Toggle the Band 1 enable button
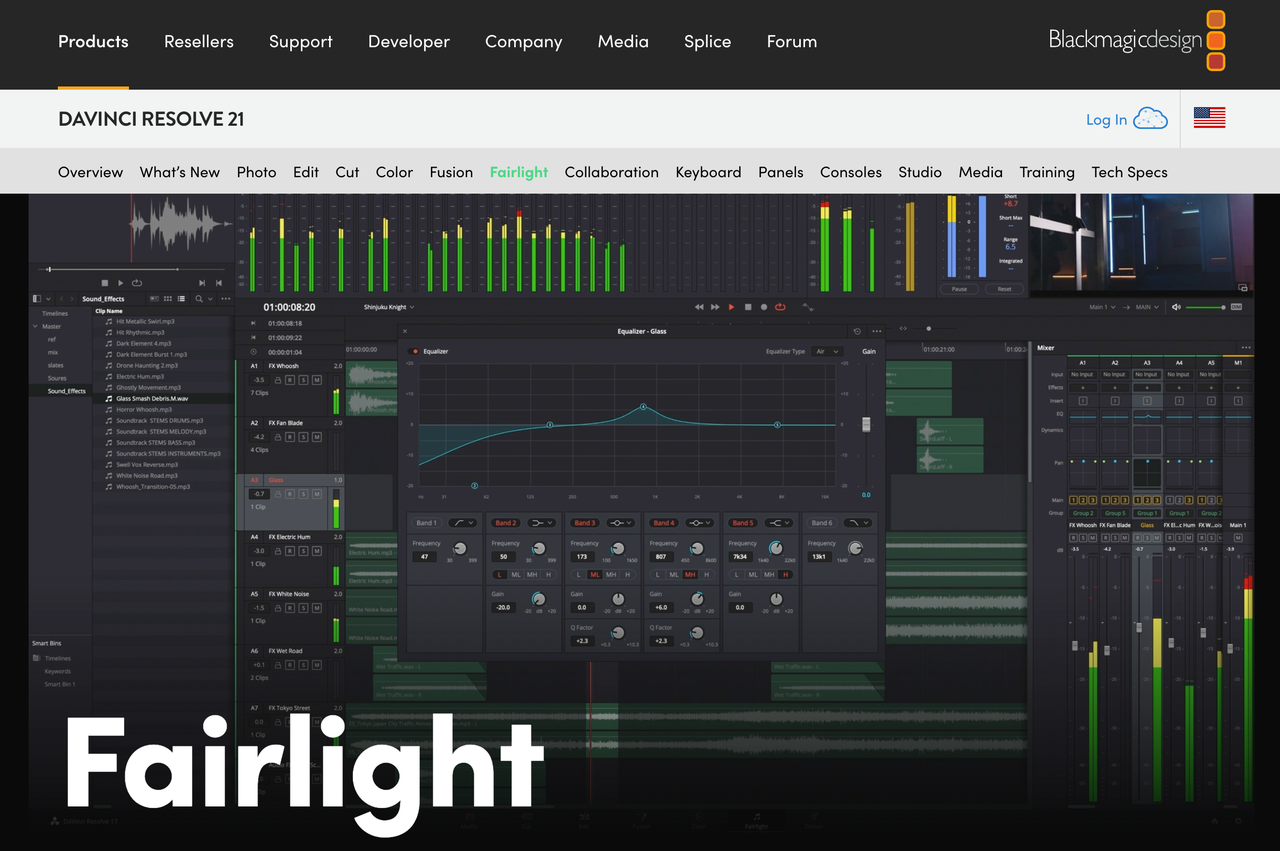This screenshot has width=1280, height=851. coord(426,522)
